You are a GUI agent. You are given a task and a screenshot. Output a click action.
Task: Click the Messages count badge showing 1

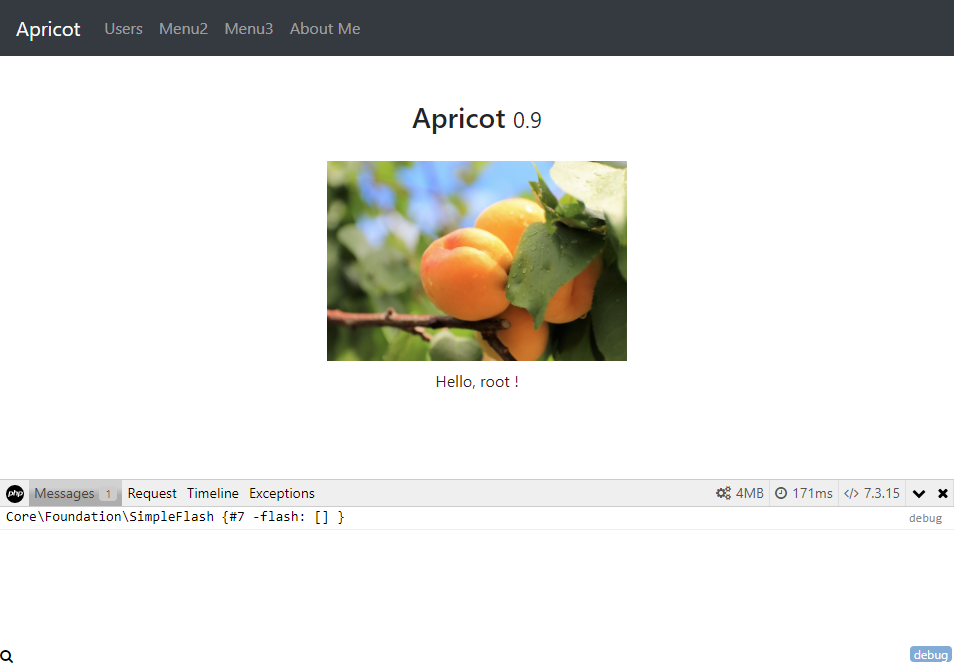pos(108,494)
